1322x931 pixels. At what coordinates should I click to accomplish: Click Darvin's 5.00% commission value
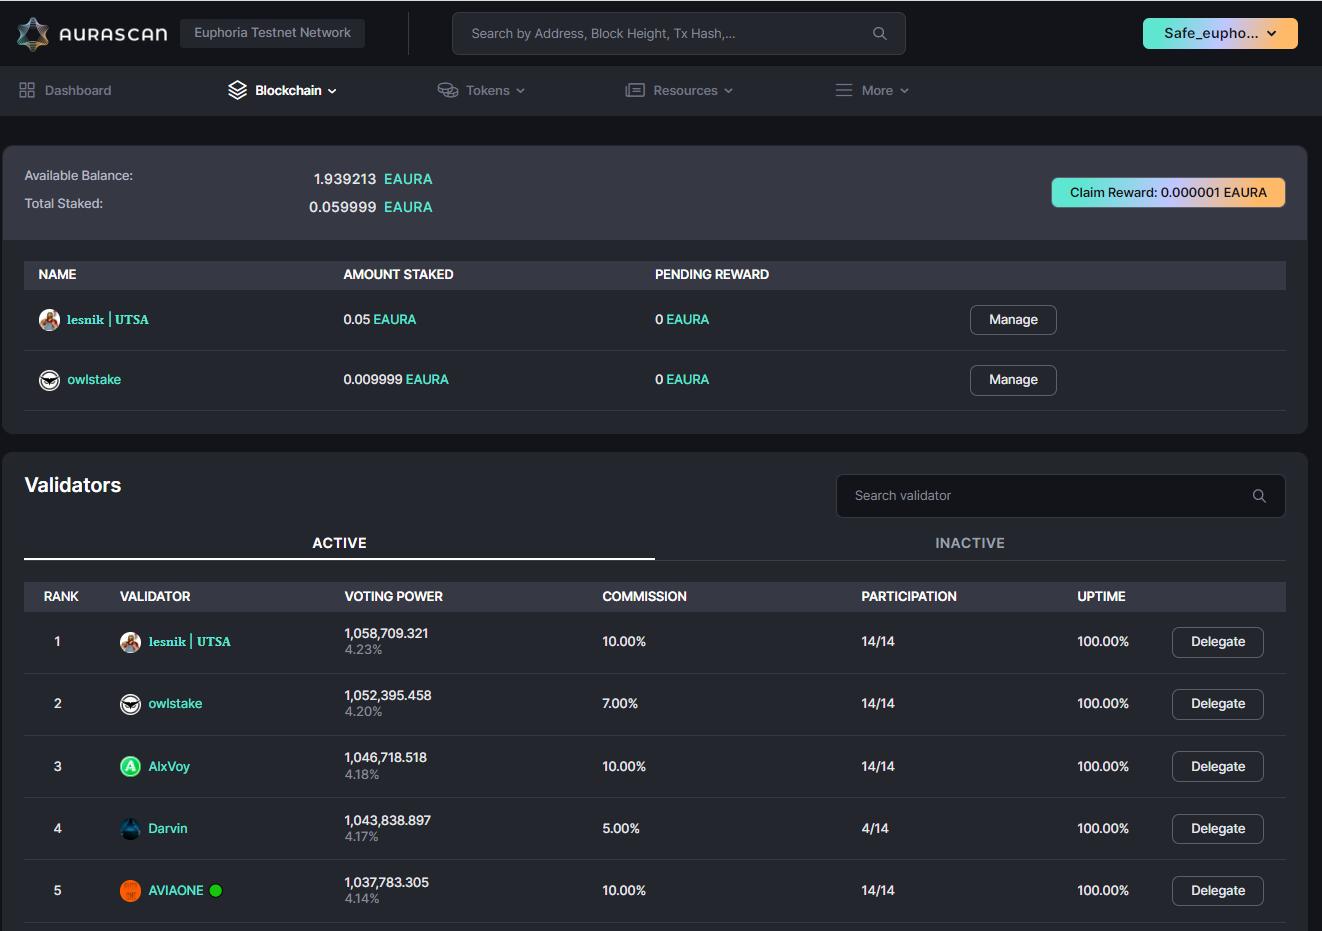pos(621,829)
